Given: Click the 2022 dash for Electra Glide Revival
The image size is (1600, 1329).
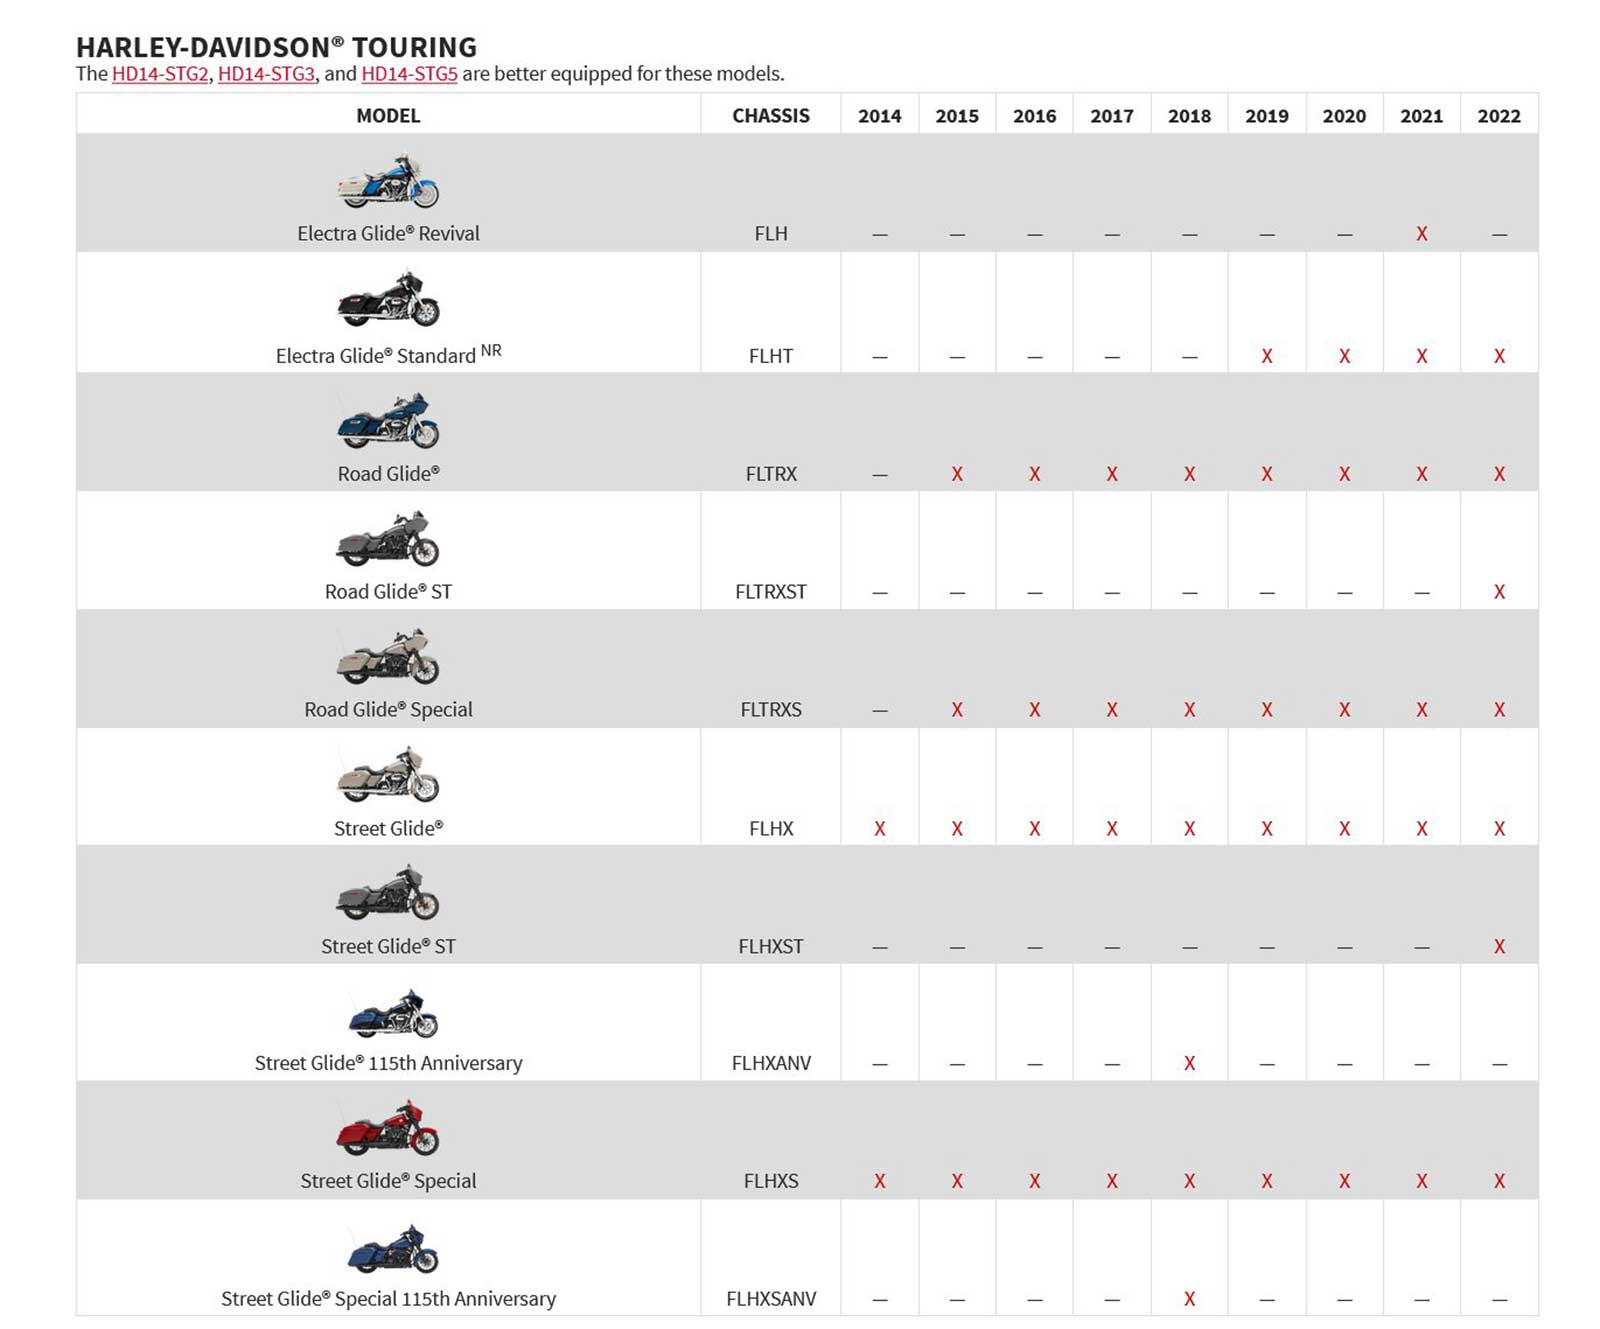Looking at the screenshot, I should click(x=1499, y=235).
